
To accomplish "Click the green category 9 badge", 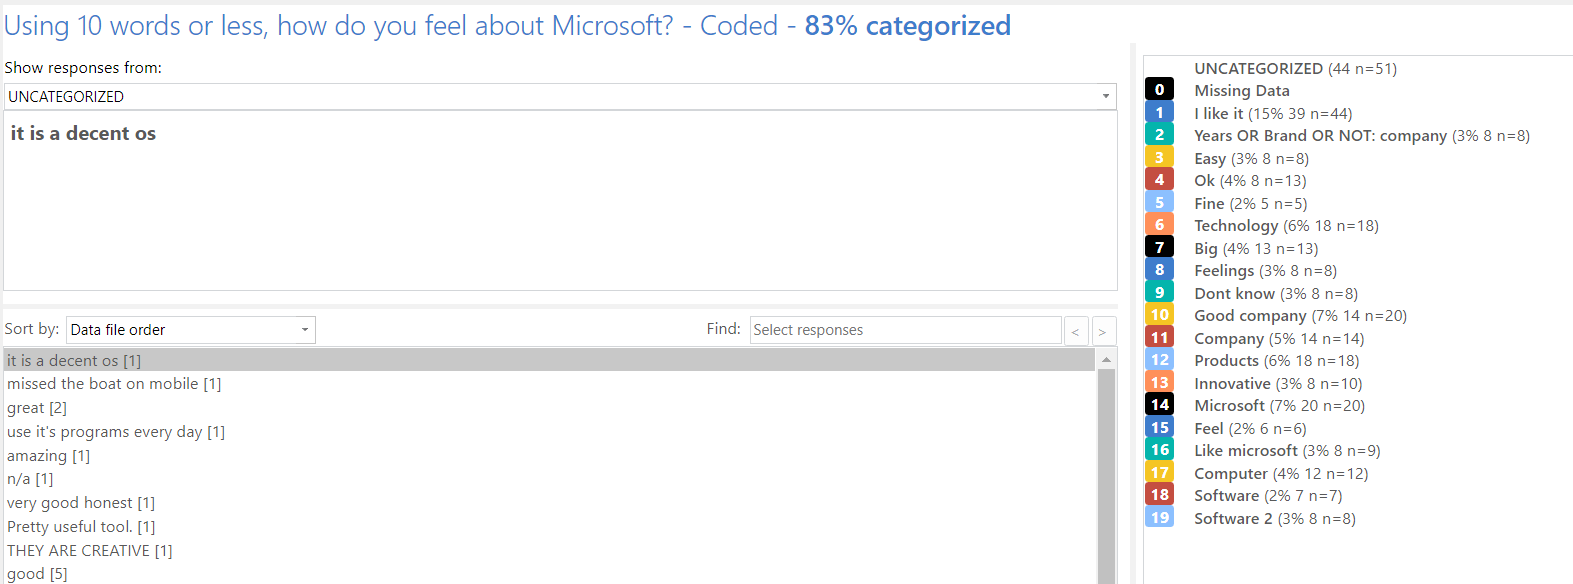I will [x=1159, y=292].
